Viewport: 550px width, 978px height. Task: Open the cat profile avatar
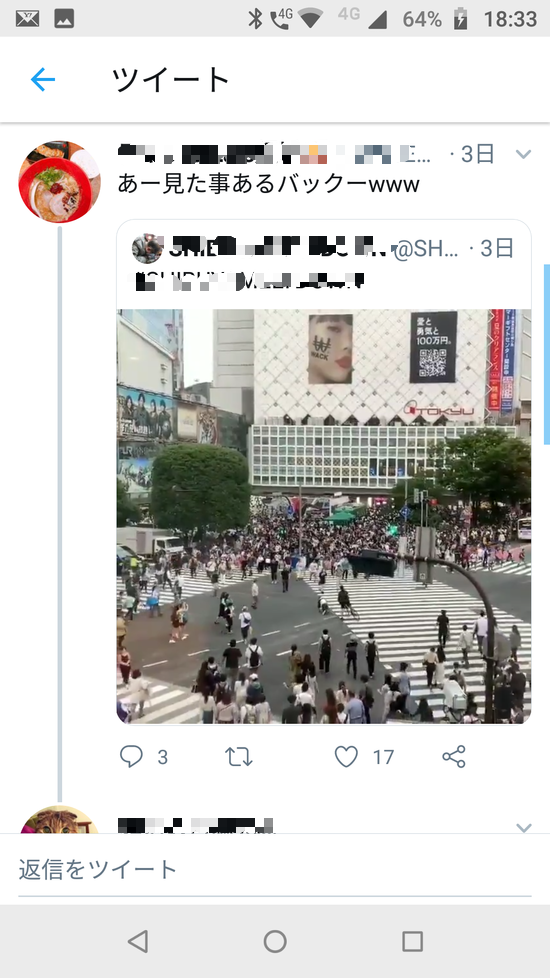59,820
